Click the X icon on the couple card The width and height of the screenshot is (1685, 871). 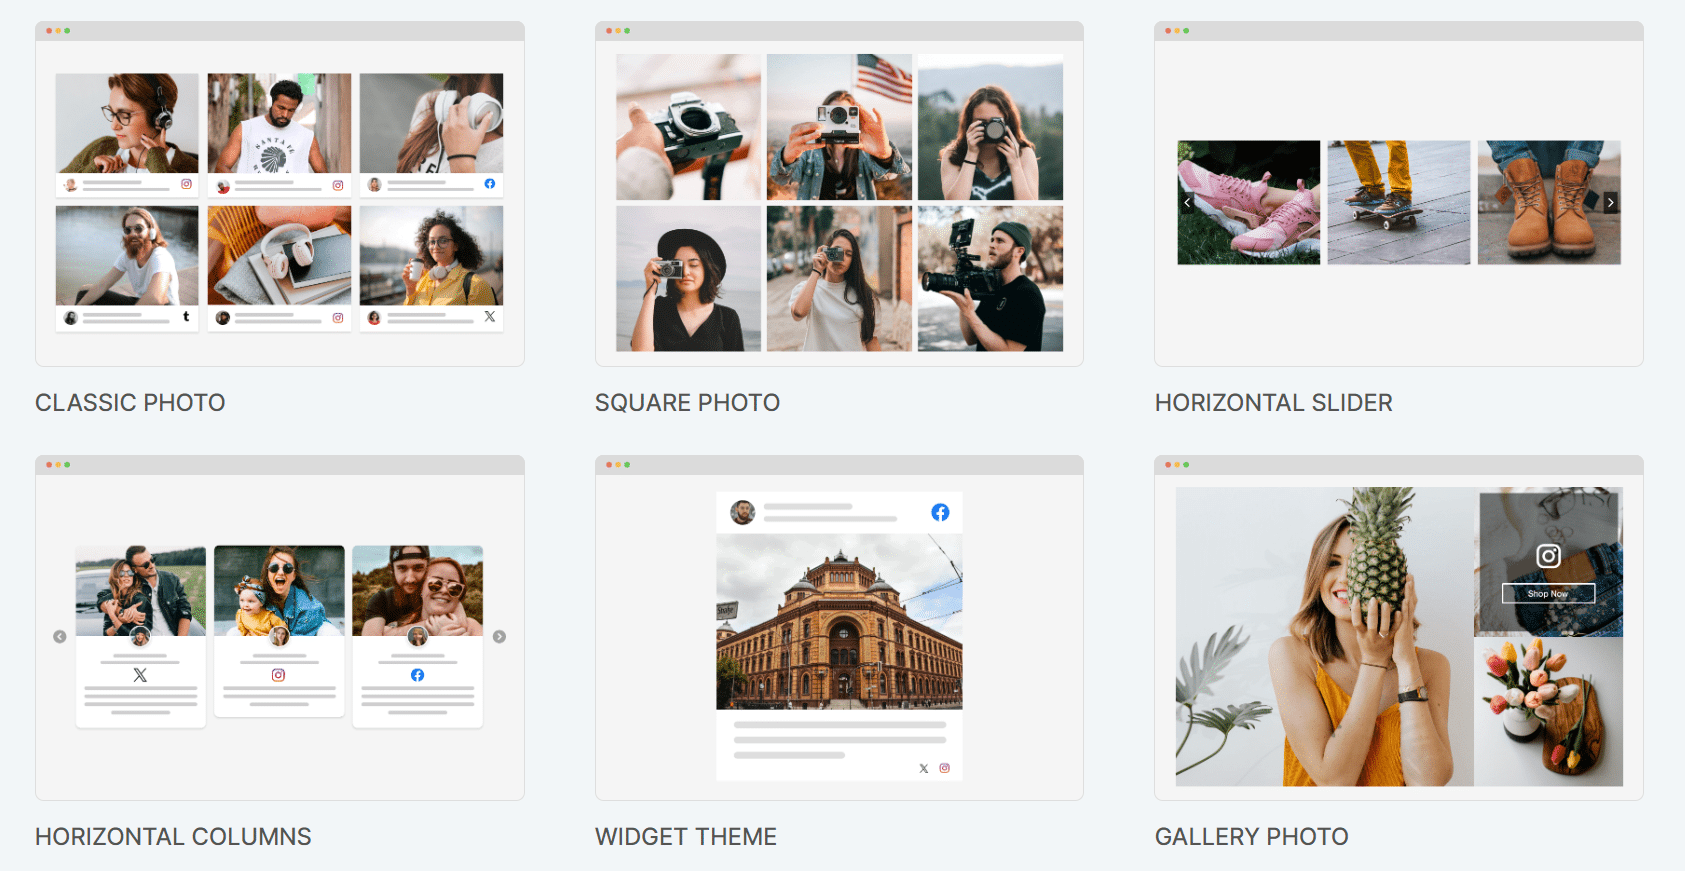click(x=140, y=675)
